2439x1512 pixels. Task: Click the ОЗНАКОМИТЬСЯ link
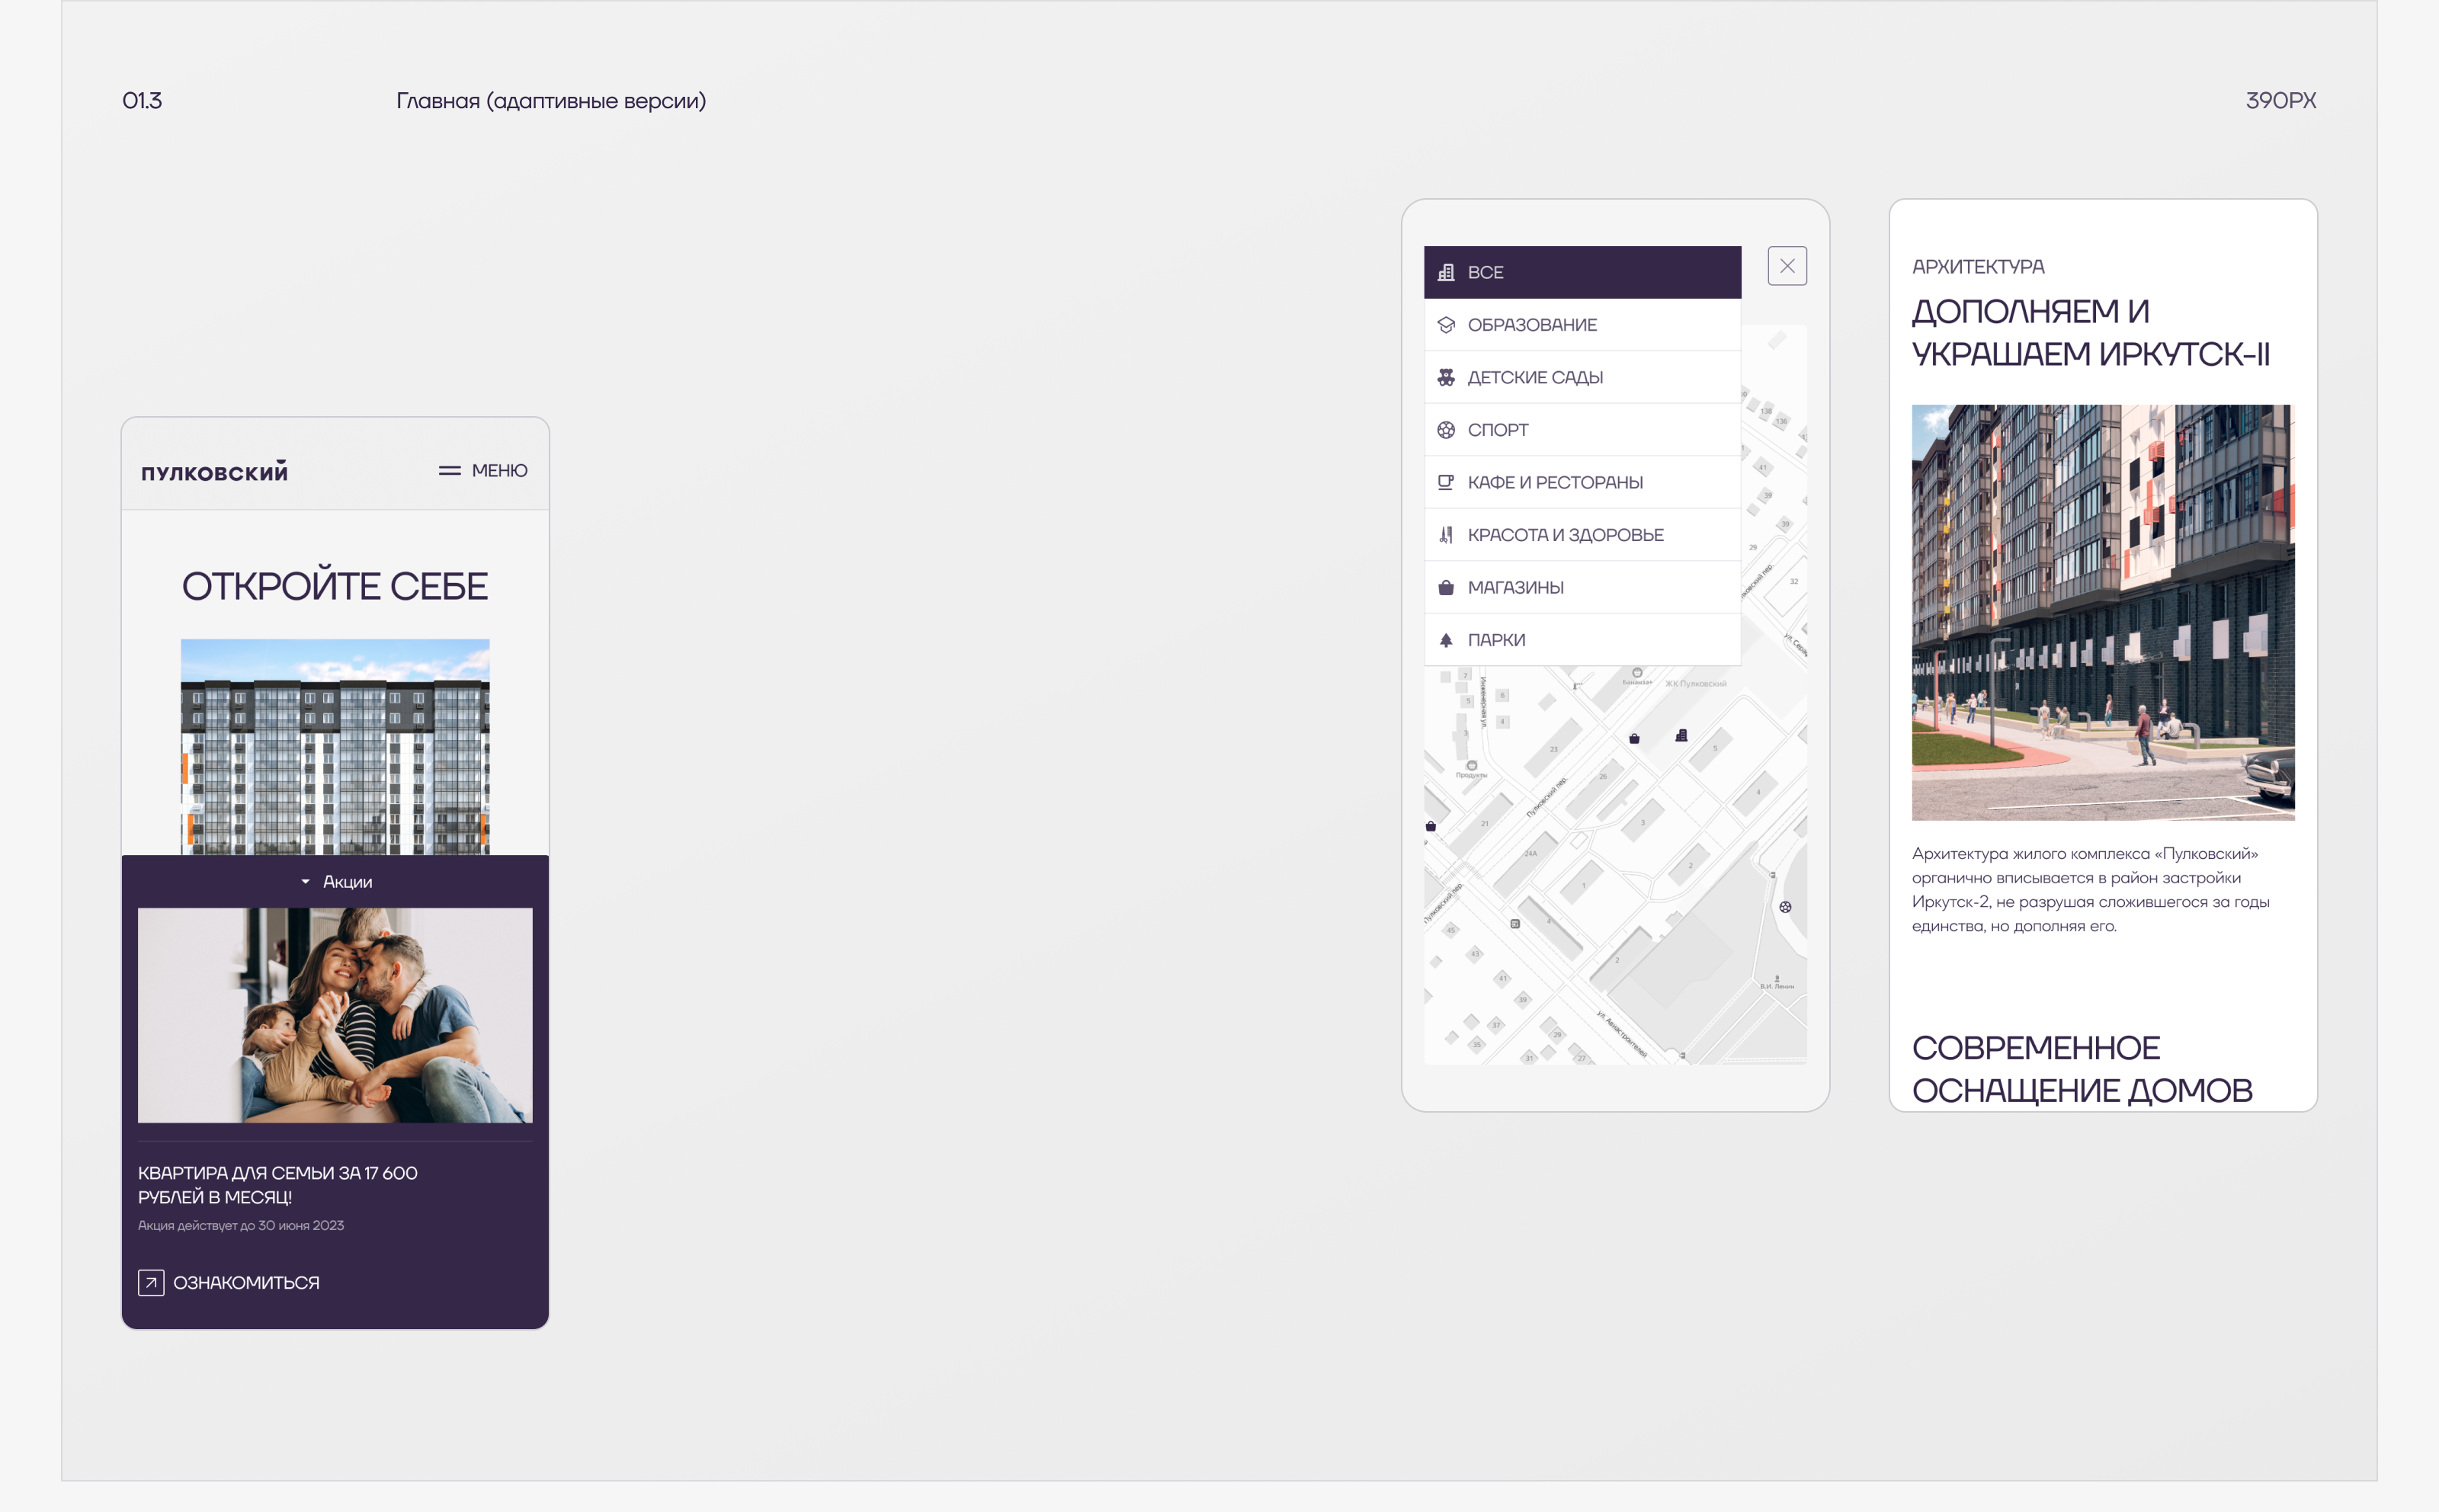point(246,1283)
